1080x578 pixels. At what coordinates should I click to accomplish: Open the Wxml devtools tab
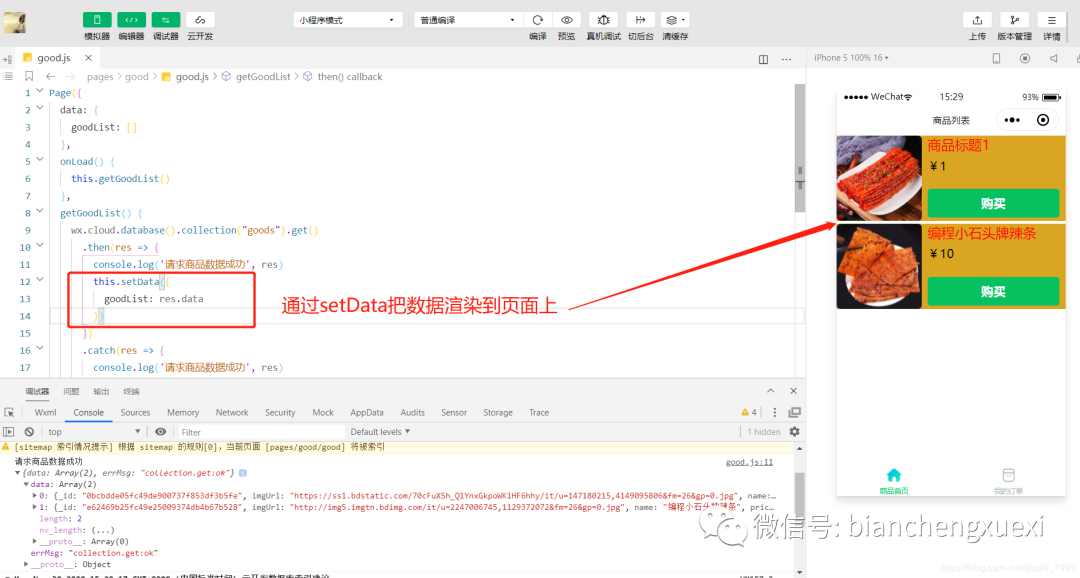tap(45, 413)
